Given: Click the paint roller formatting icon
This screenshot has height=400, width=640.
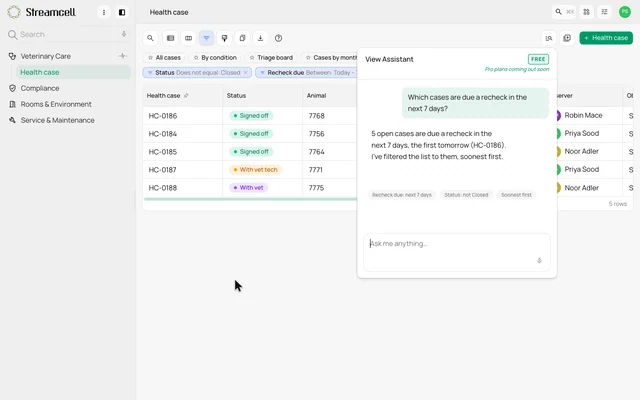Looking at the screenshot, I should point(224,38).
